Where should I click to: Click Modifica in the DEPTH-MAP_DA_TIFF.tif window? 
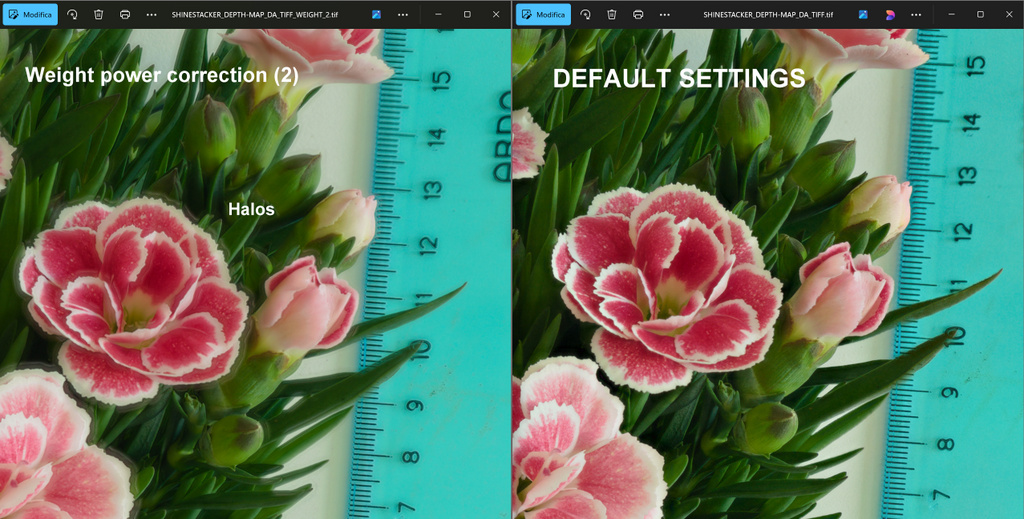click(x=543, y=14)
